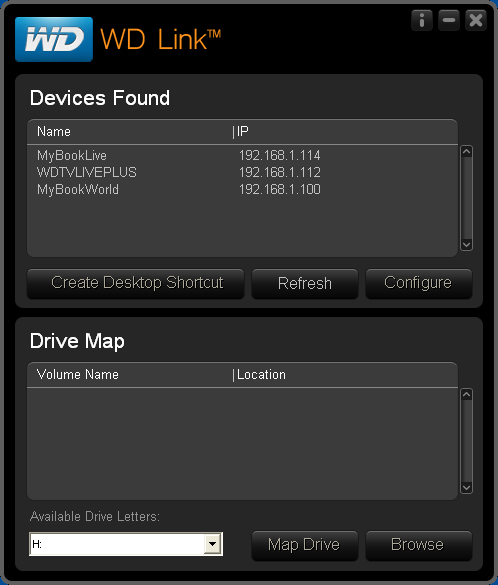
Task: Click the Location column header
Action: 261,375
